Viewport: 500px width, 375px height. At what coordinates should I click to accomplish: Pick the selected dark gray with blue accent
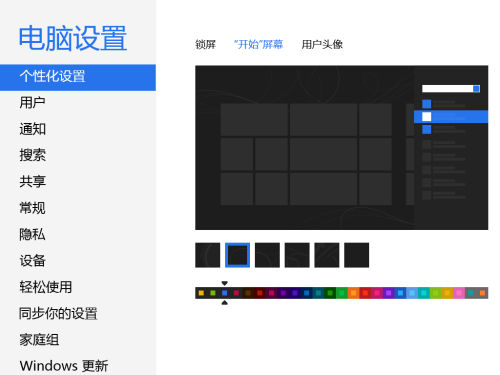pyautogui.click(x=225, y=293)
